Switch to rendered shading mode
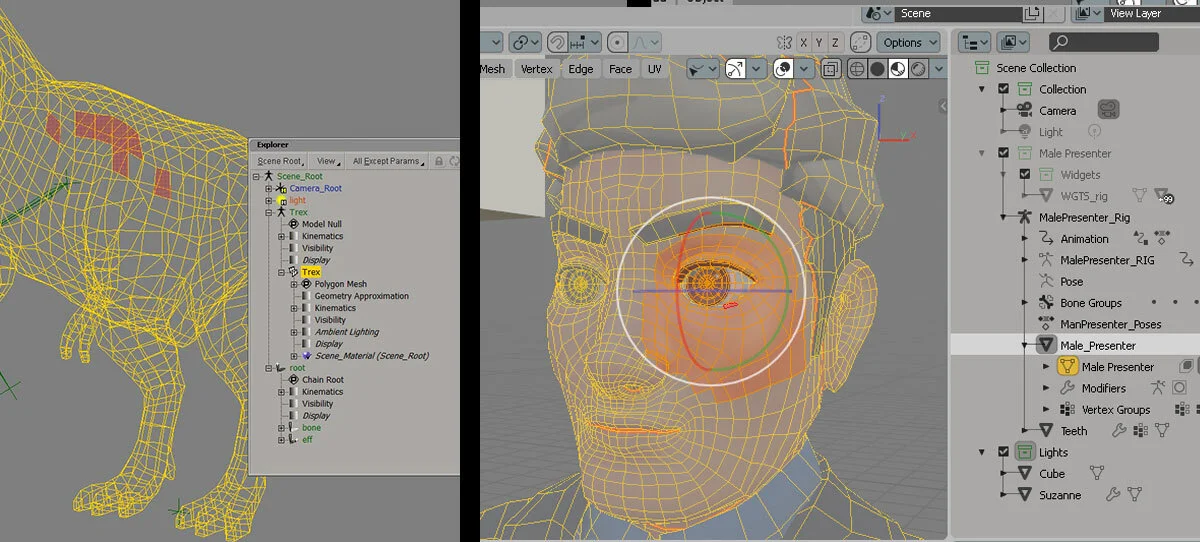The height and width of the screenshot is (542, 1200). (x=917, y=69)
